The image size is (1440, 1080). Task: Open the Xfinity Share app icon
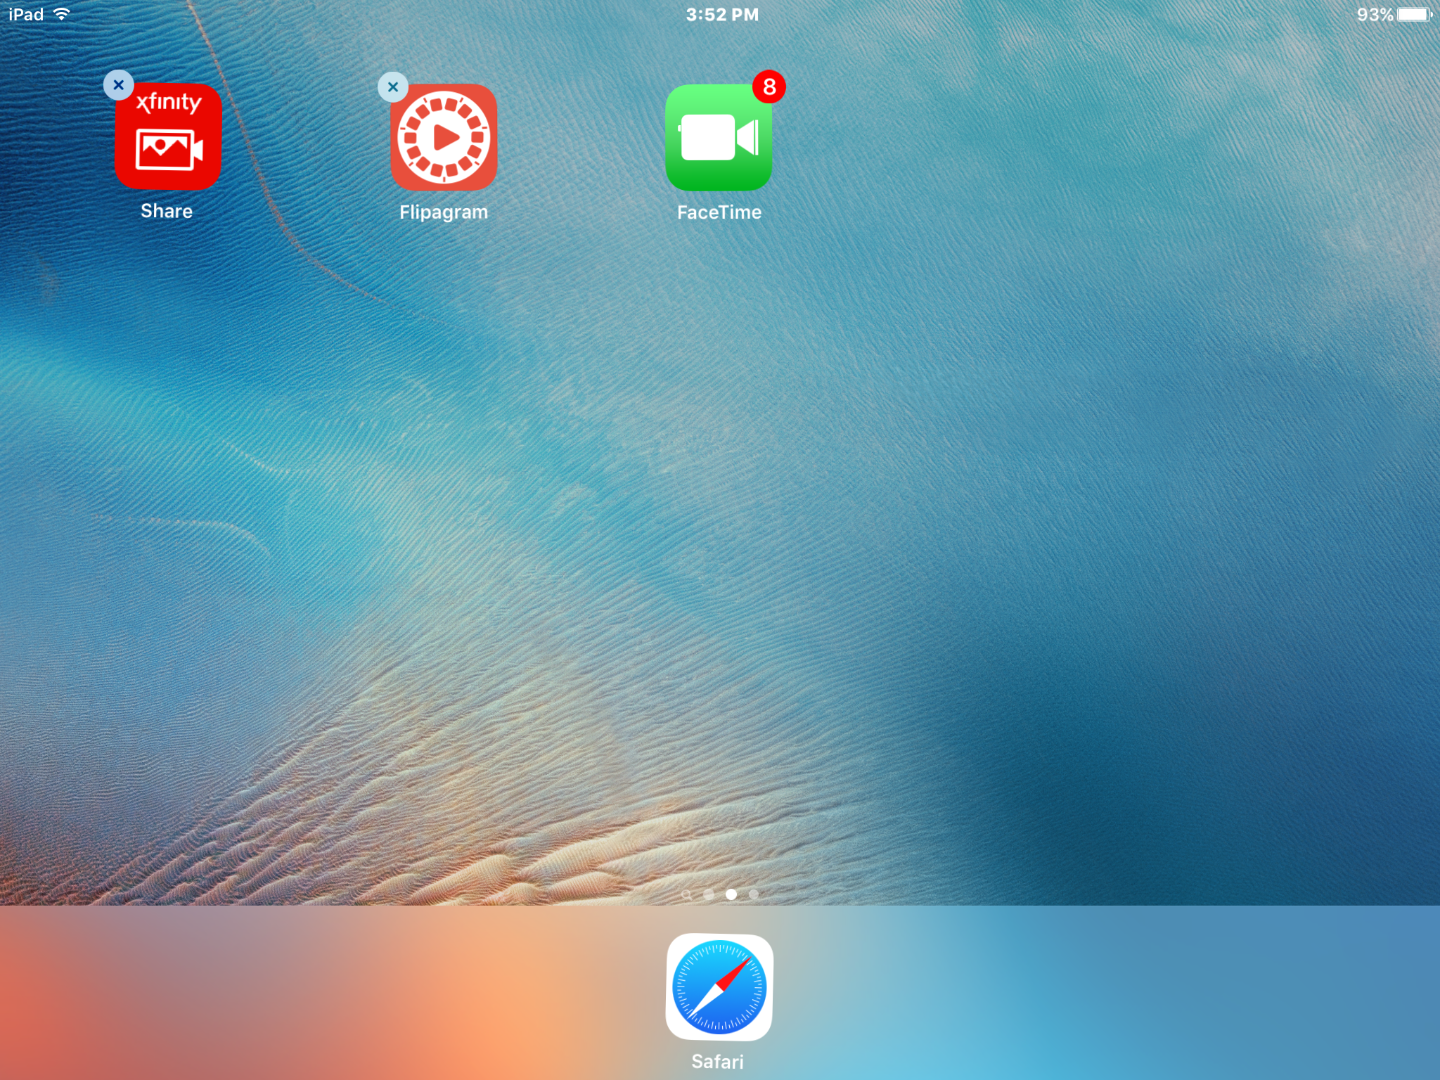pyautogui.click(x=168, y=137)
